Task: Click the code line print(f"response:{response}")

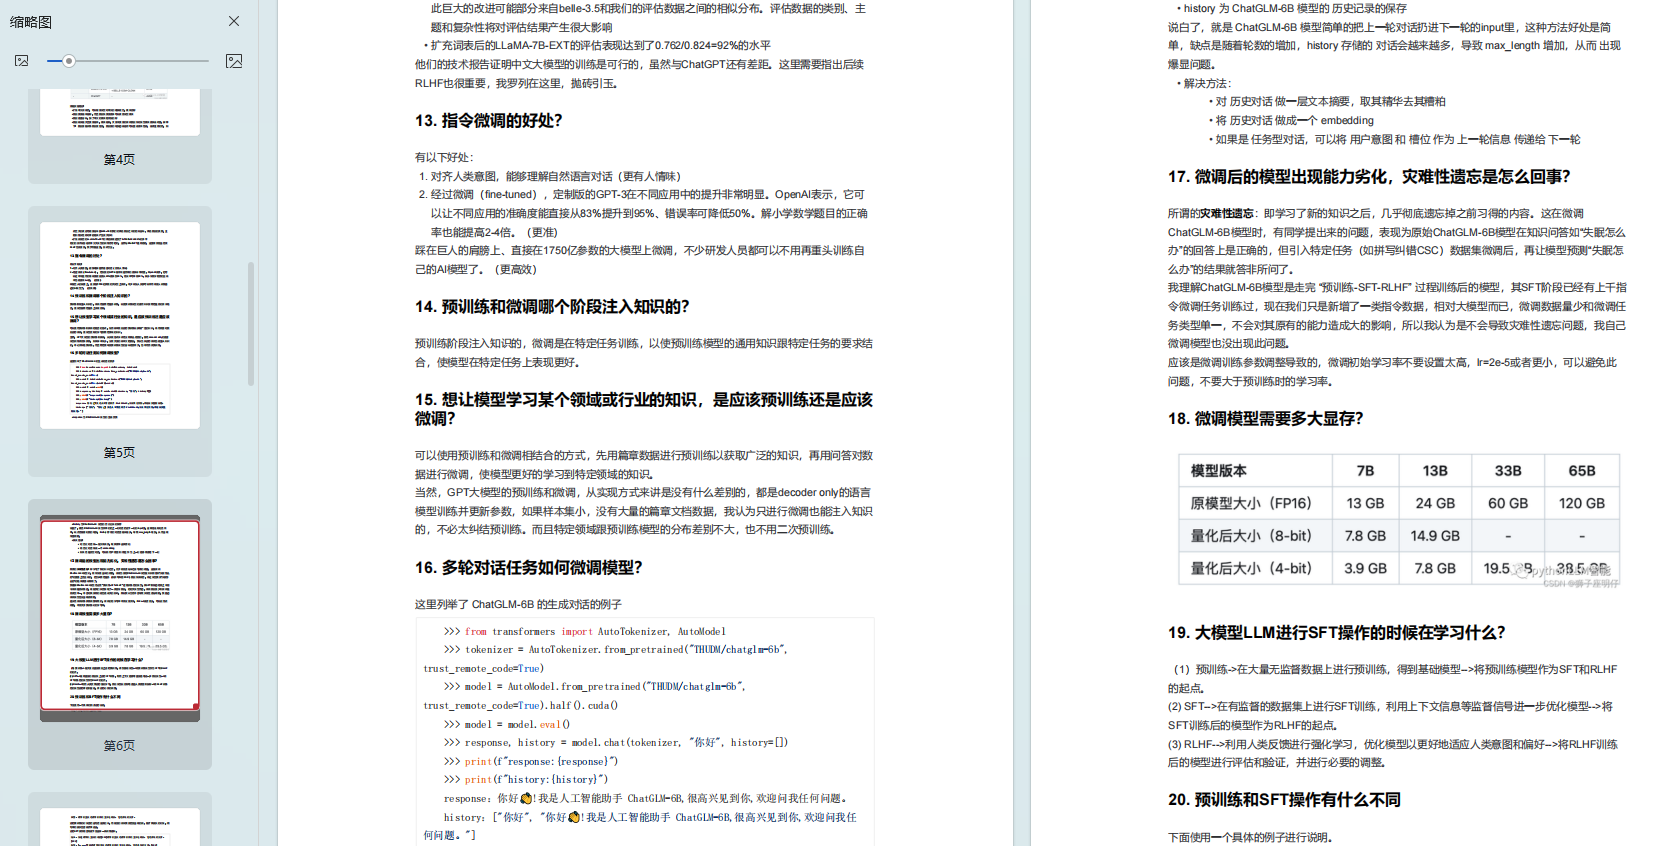Action: (x=531, y=762)
